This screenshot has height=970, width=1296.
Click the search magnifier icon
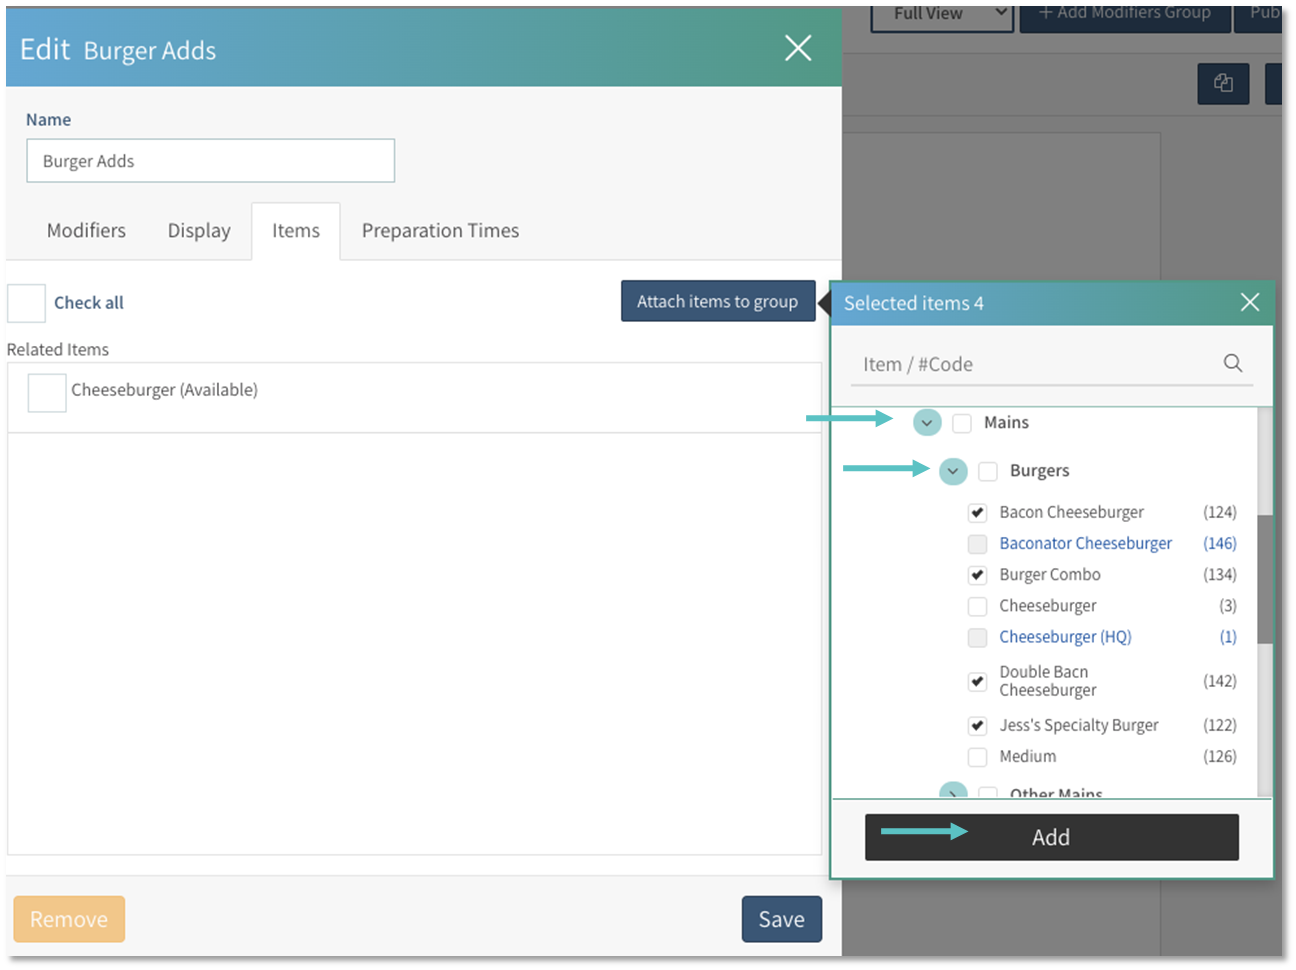[1233, 363]
